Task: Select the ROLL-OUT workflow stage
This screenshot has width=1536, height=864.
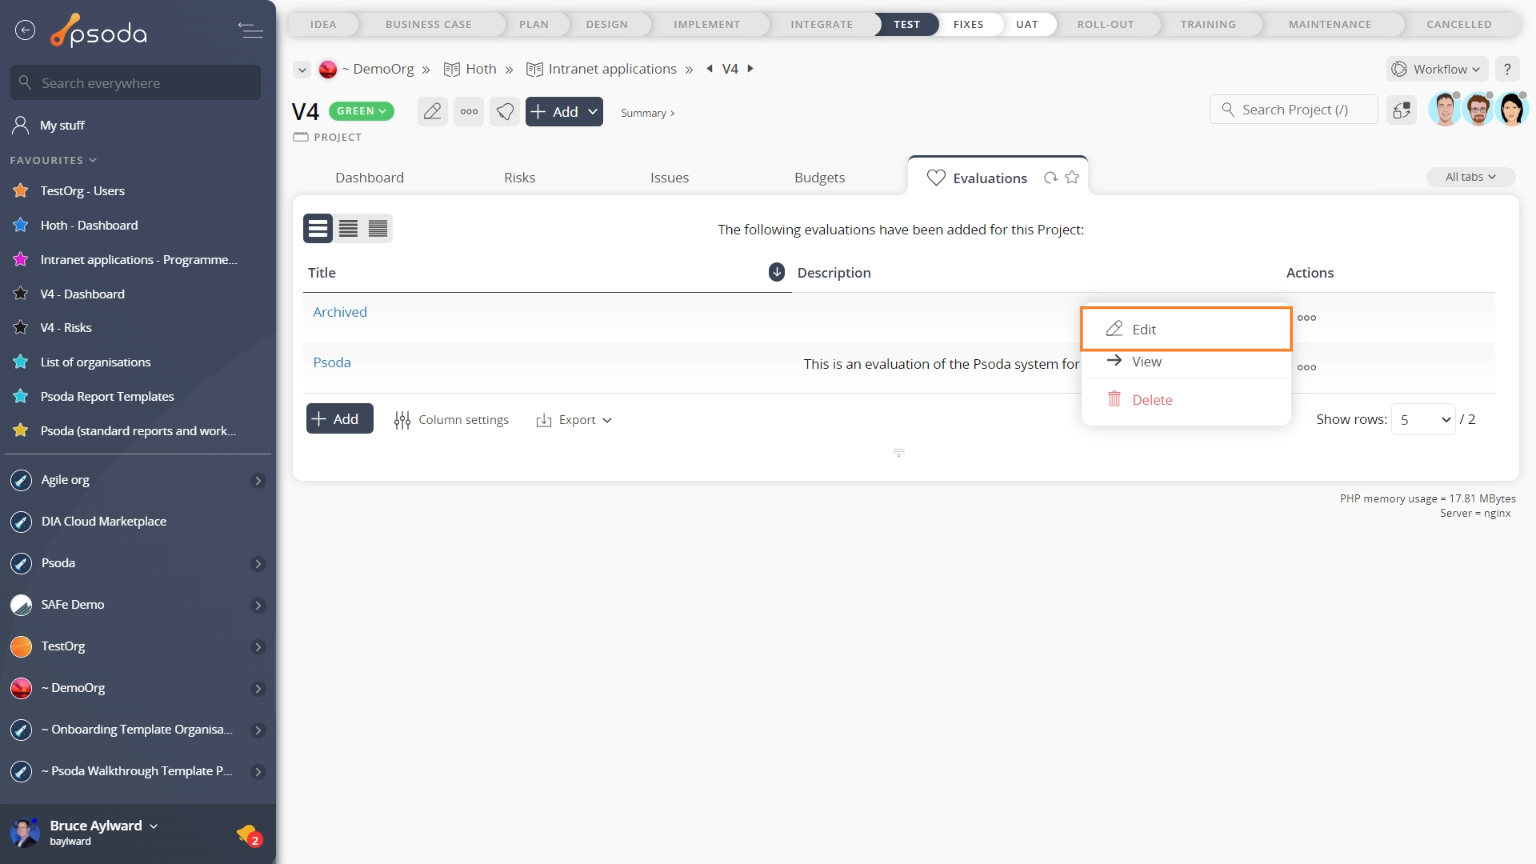Action: click(1105, 24)
